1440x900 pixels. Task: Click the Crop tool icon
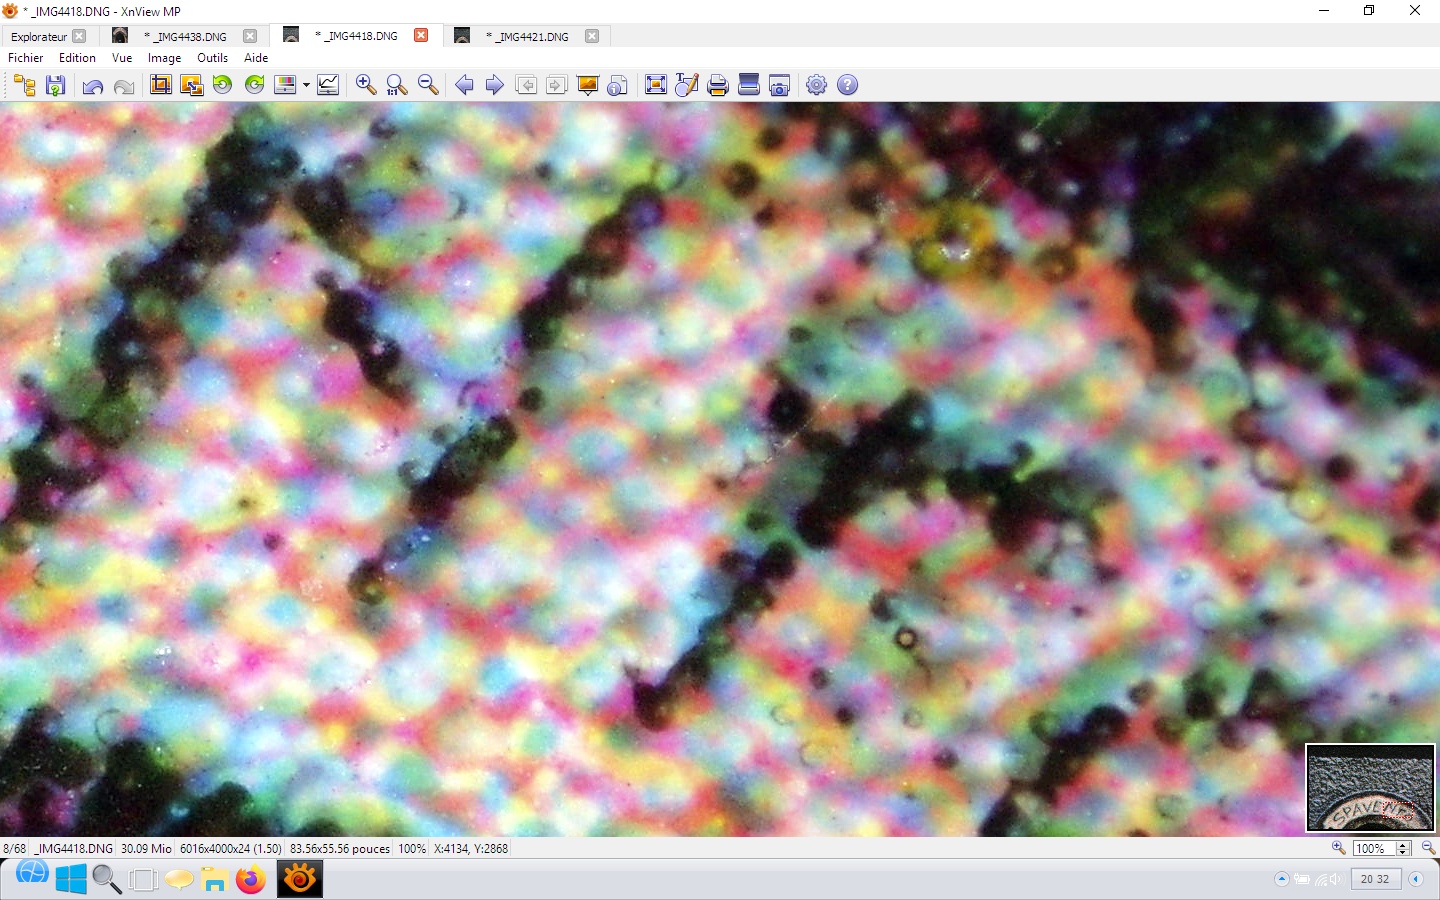pos(160,85)
